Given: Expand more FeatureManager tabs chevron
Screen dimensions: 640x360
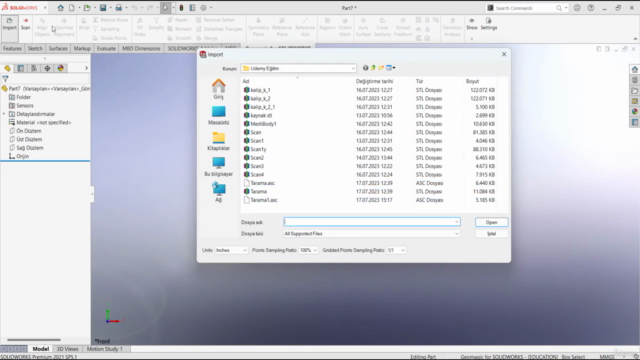Looking at the screenshot, I should pyautogui.click(x=87, y=68).
